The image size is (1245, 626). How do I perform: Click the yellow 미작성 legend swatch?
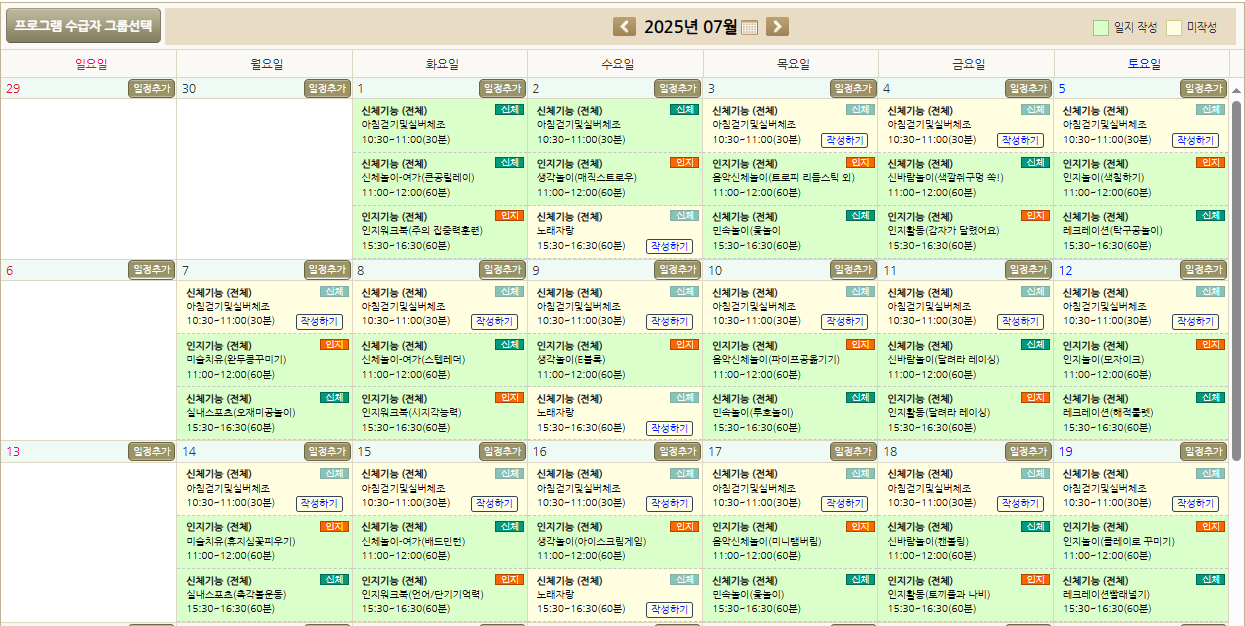[1174, 28]
